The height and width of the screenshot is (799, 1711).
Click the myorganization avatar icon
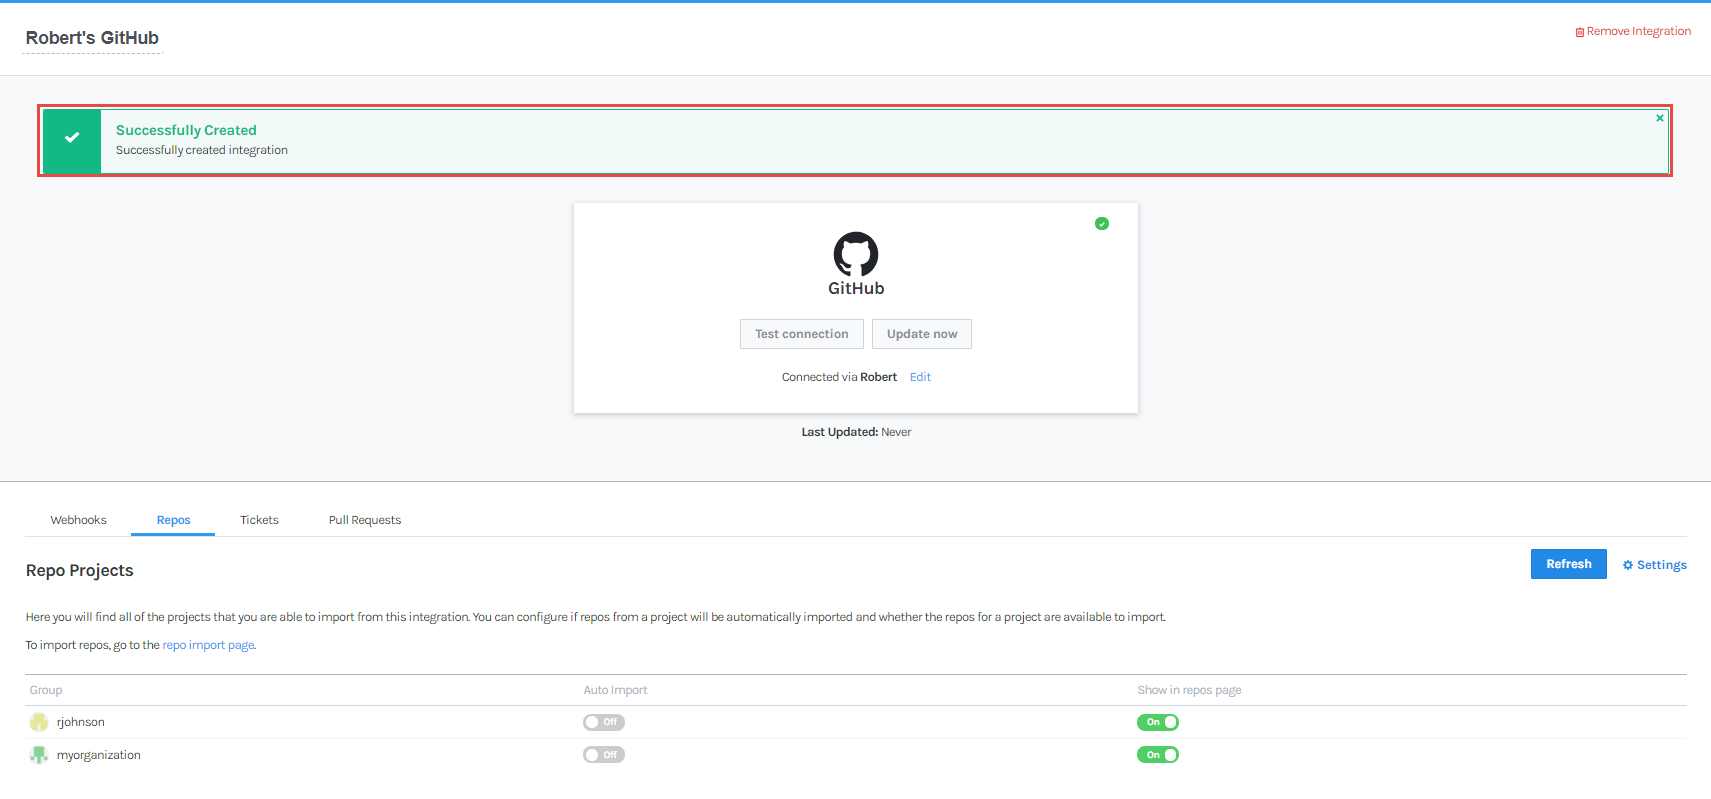tap(39, 755)
